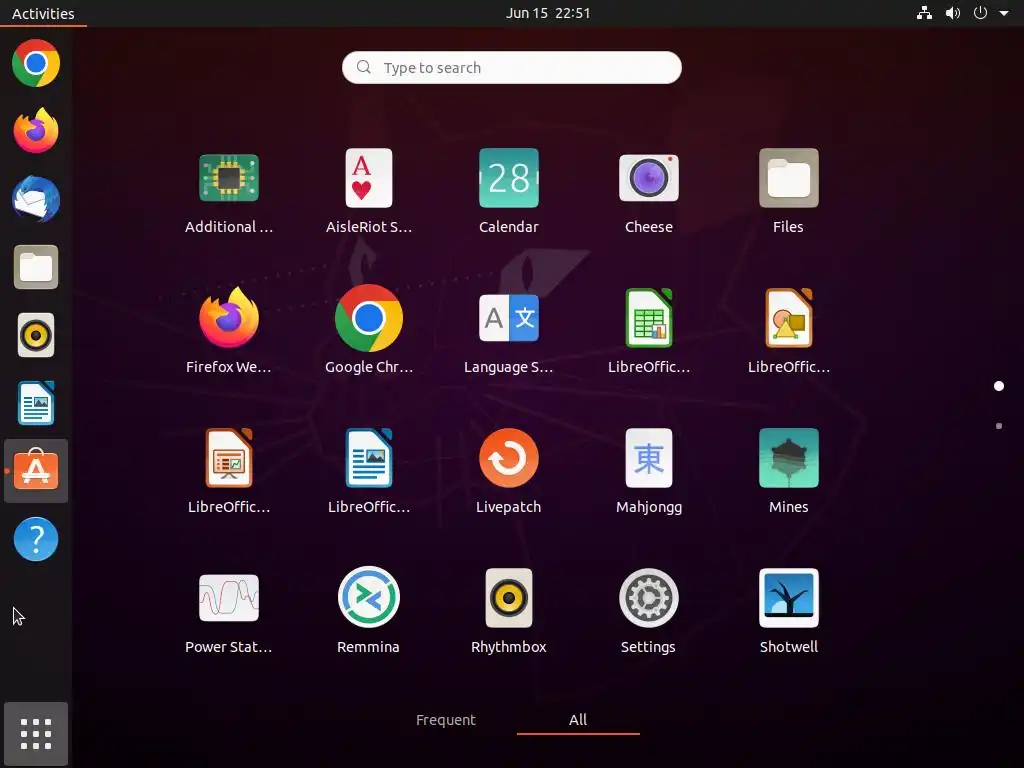Viewport: 1024px width, 768px height.
Task: Click Ubuntu Software in the dock
Action: pyautogui.click(x=36, y=470)
